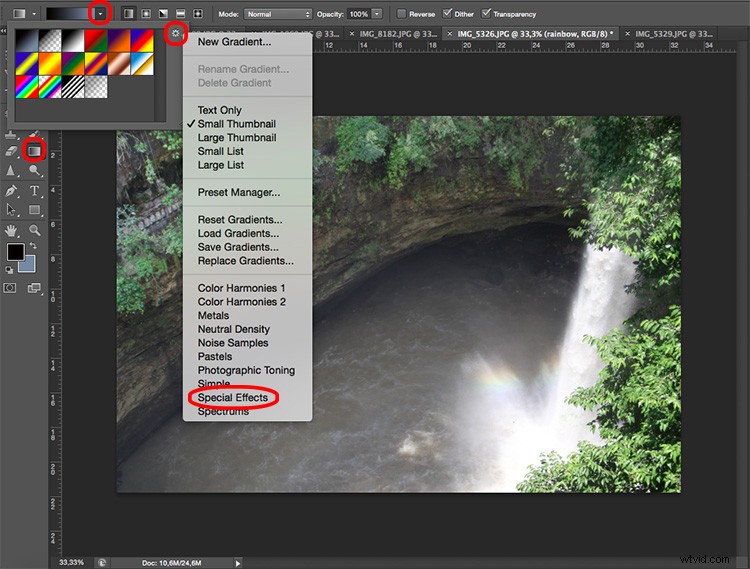Load the Pastels gradient set

215,357
